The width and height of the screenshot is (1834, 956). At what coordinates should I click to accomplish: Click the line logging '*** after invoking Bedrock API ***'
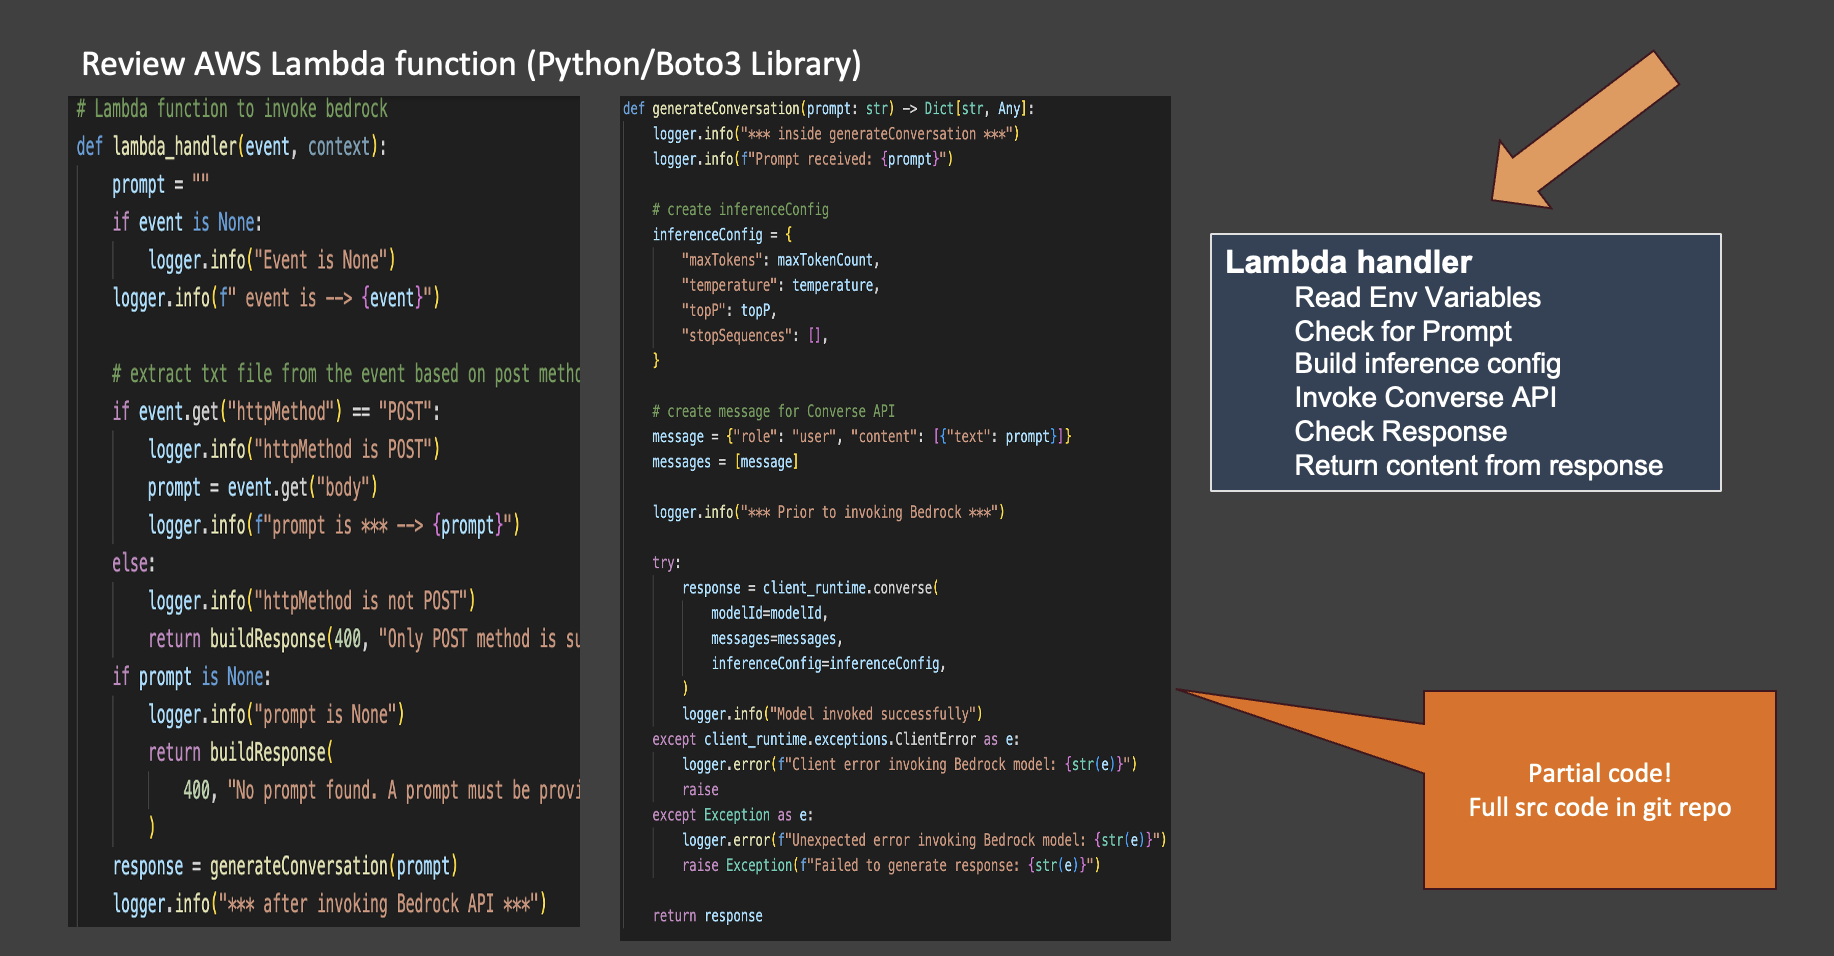(330, 904)
